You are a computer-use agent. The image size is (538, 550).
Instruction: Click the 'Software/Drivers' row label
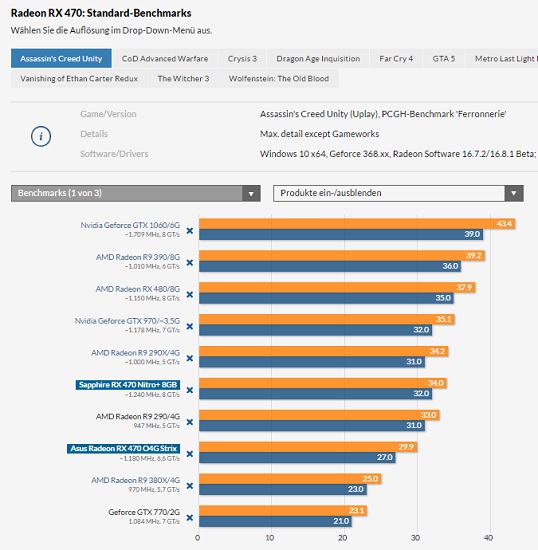pyautogui.click(x=114, y=154)
